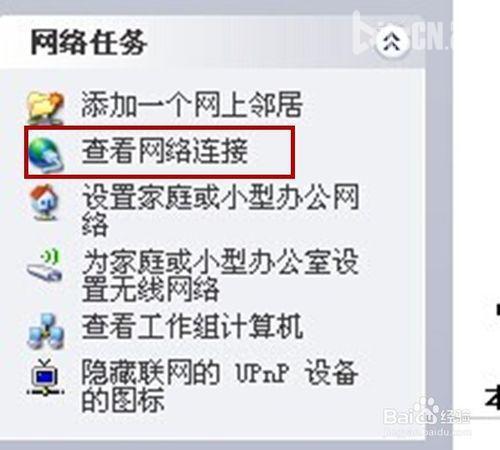Click the wrapped 的图标 second line text
The image size is (500, 450).
123,400
